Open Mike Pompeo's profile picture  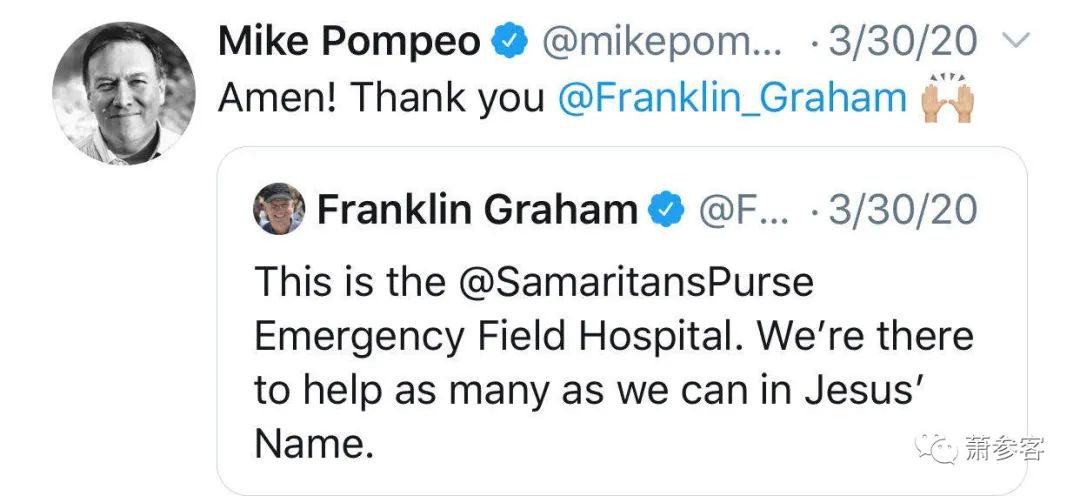pos(124,92)
